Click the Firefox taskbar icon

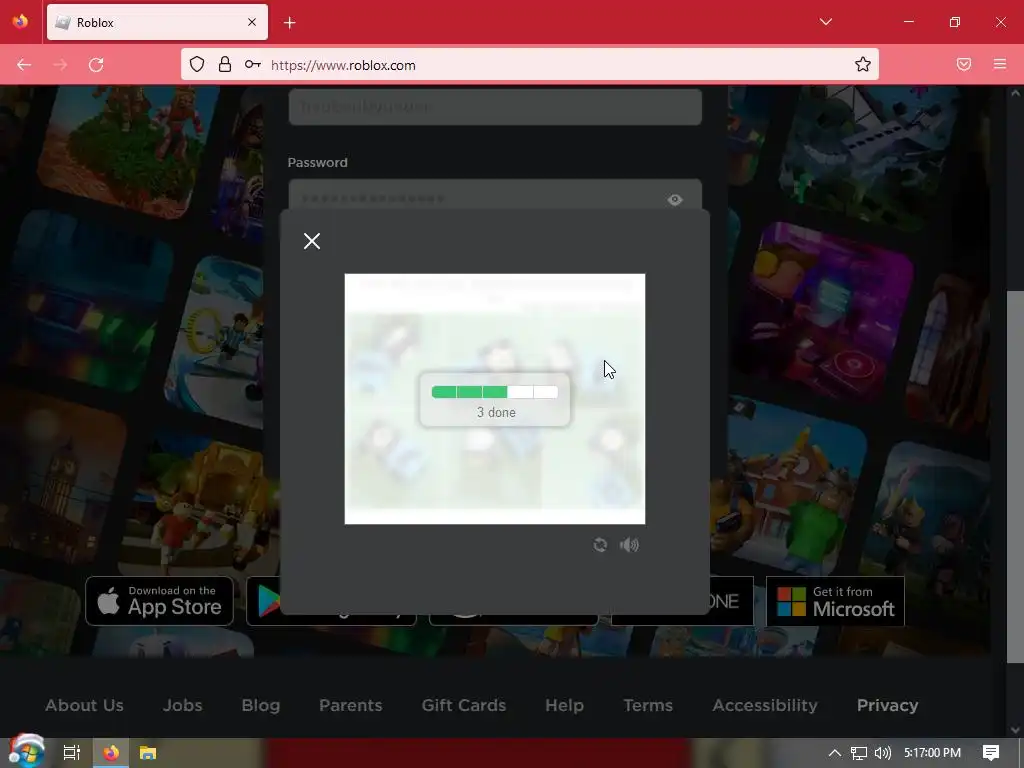pos(111,752)
